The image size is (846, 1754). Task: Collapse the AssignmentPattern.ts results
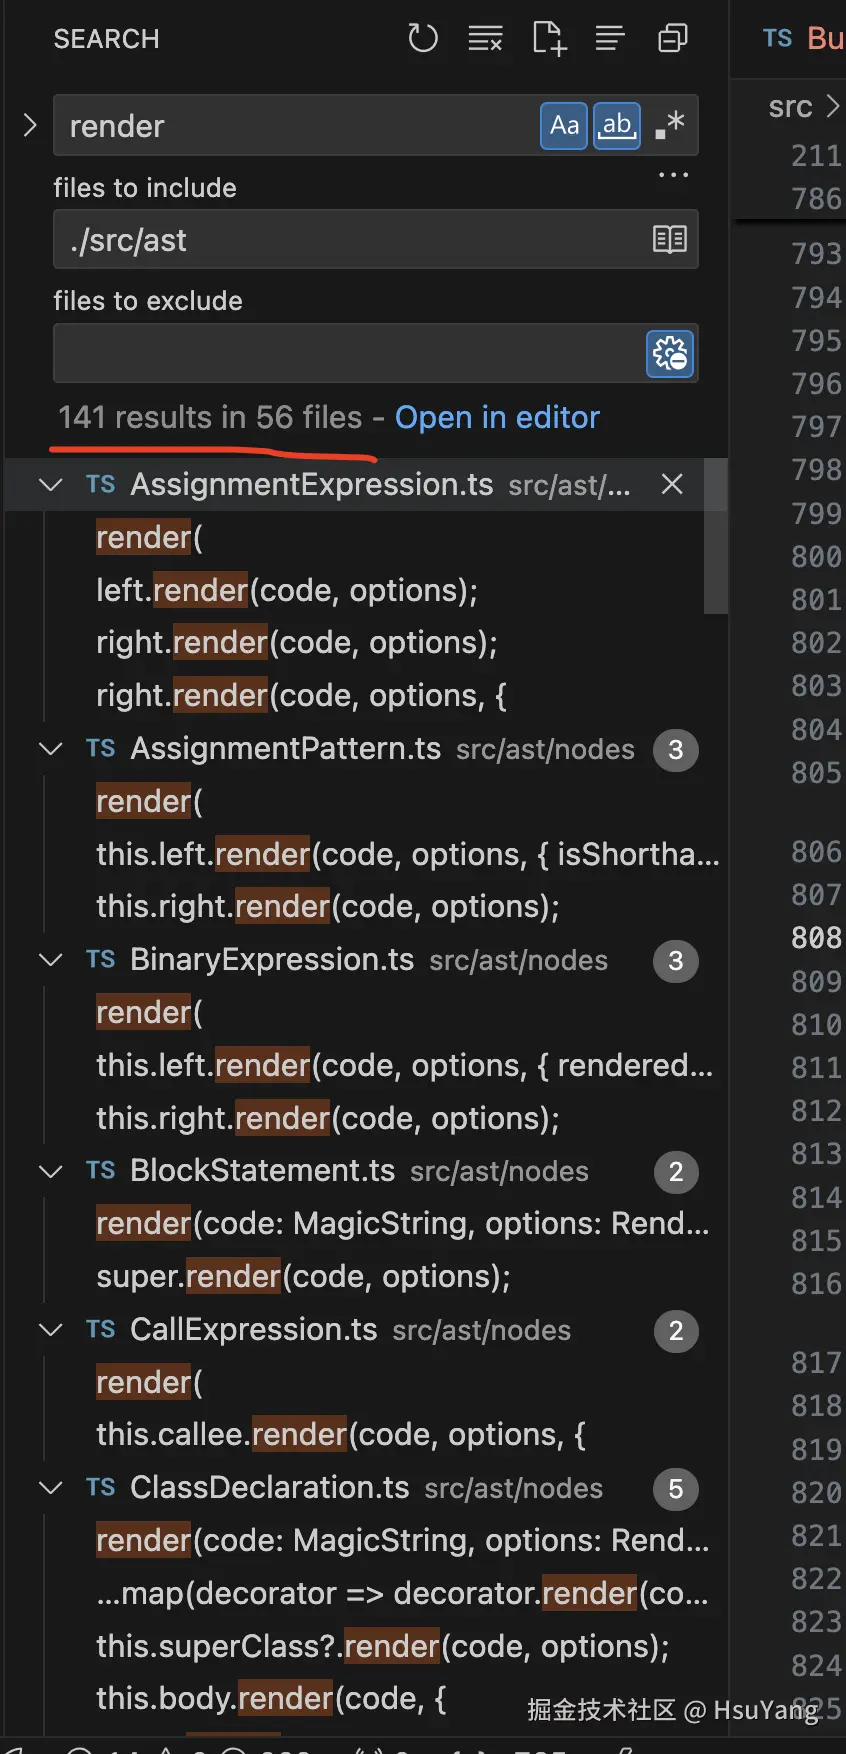(50, 749)
